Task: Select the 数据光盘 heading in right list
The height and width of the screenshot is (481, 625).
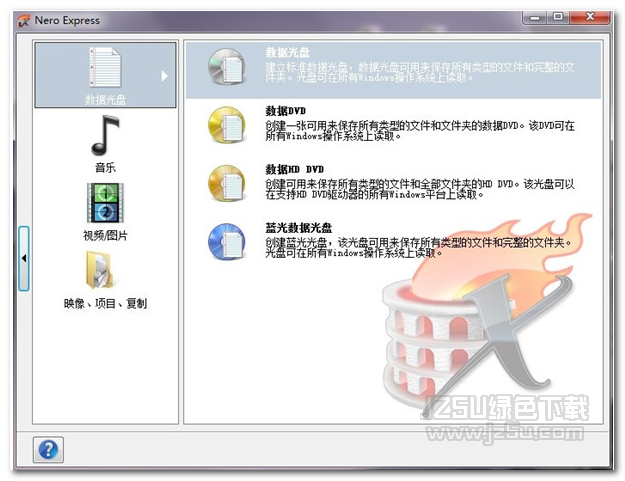Action: pyautogui.click(x=287, y=52)
